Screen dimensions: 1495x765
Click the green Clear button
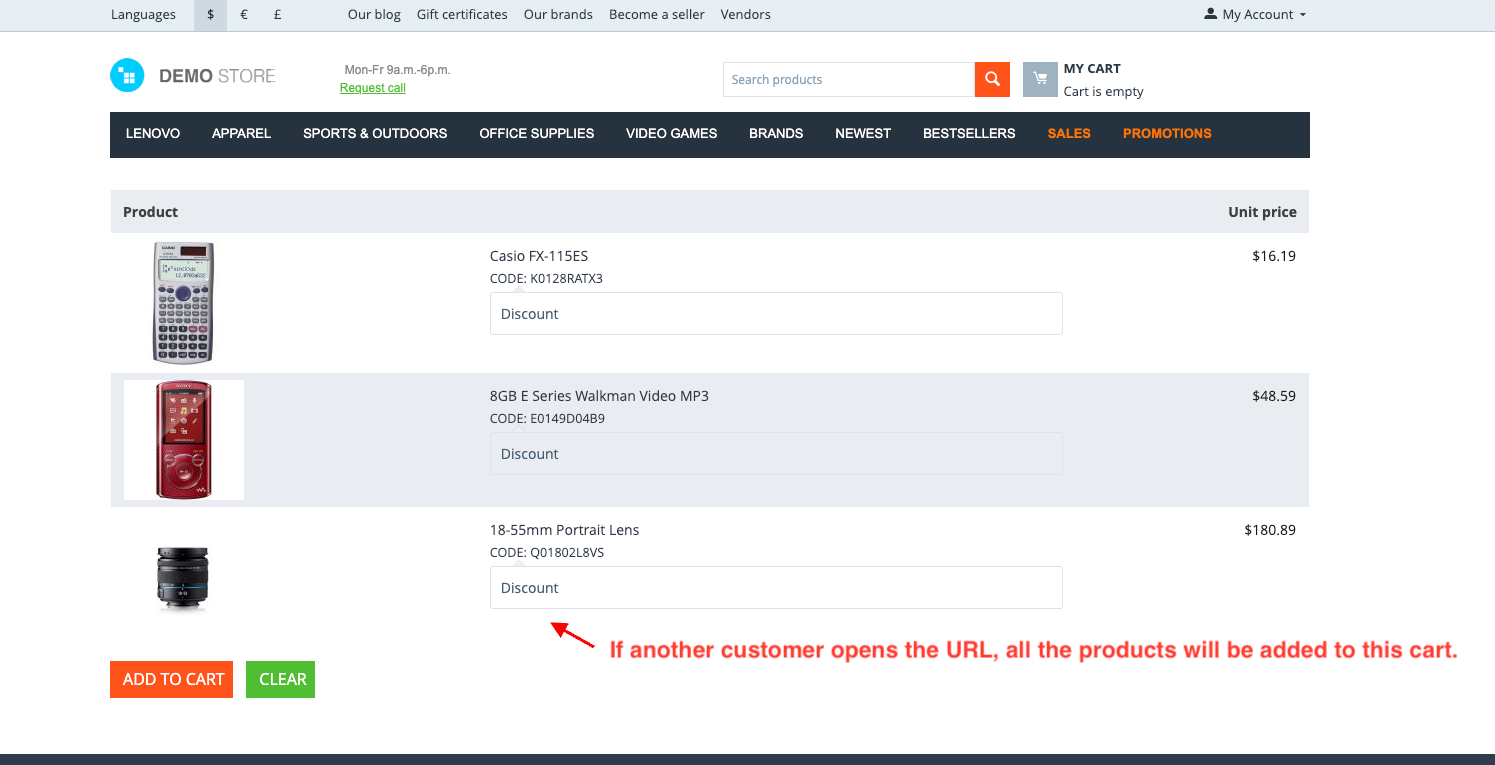pos(280,680)
